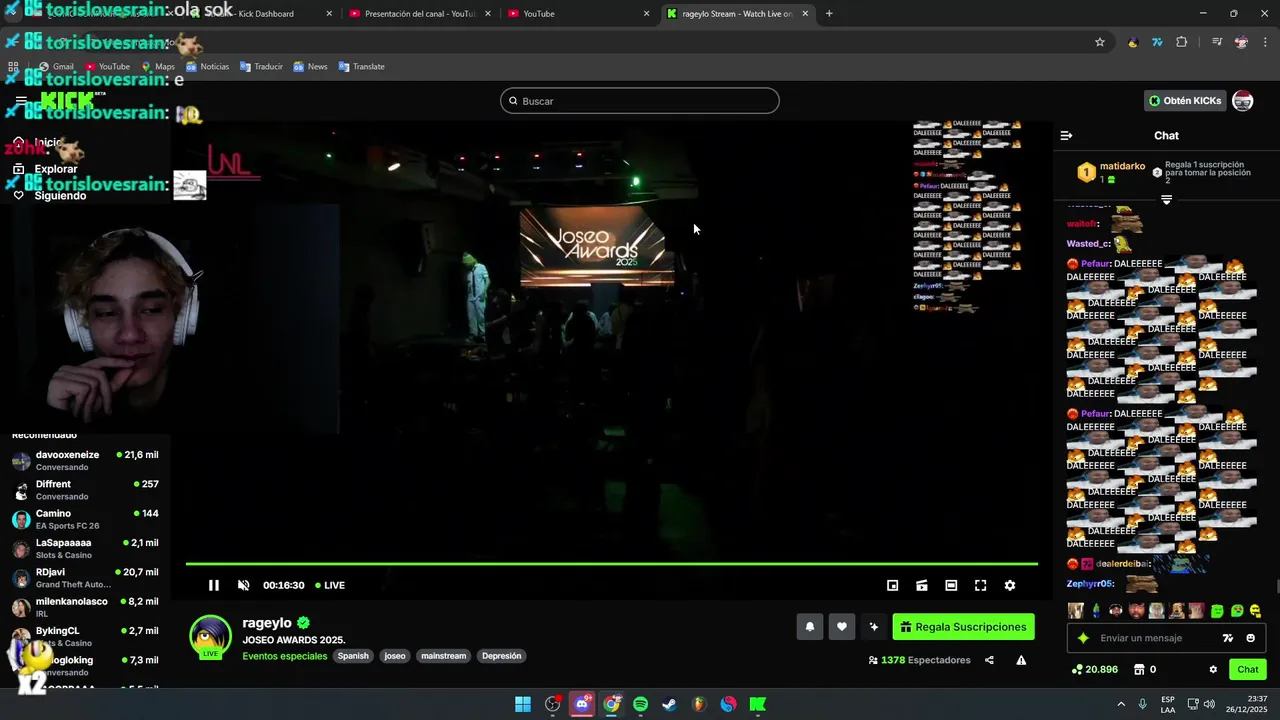Open Windows Start menu
This screenshot has height=720, width=1280.
pyautogui.click(x=523, y=704)
